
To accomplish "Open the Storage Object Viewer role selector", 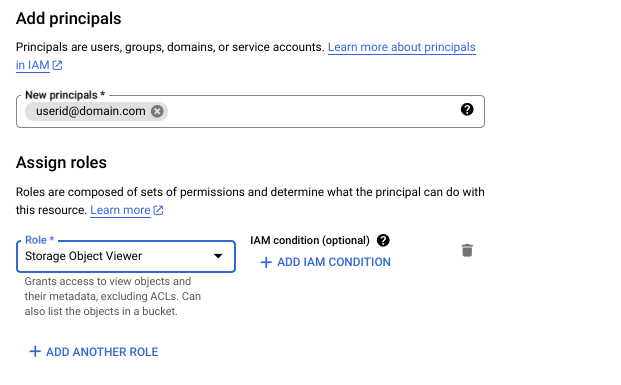I will coord(126,256).
